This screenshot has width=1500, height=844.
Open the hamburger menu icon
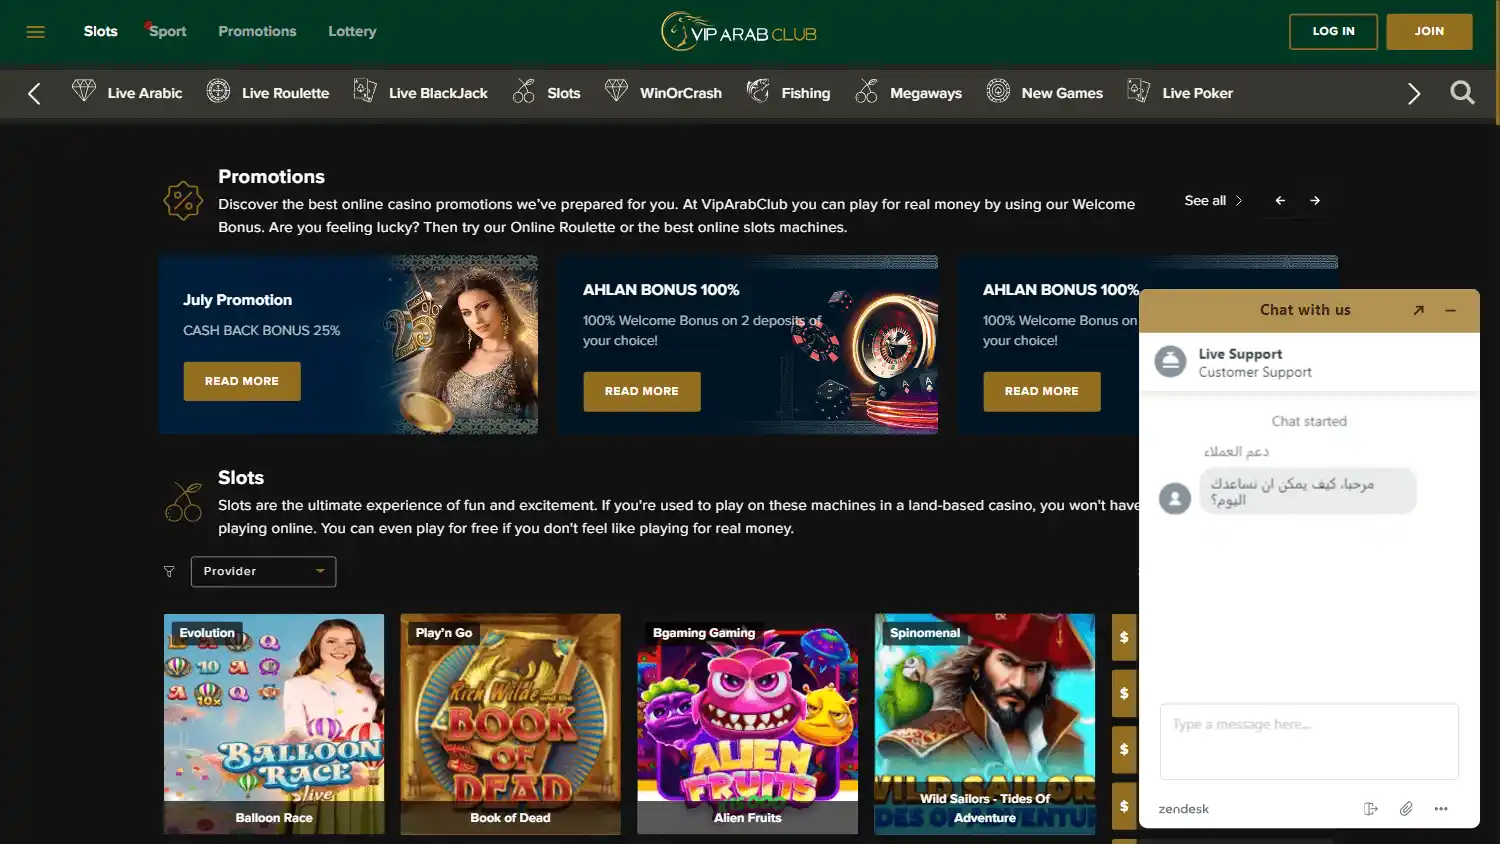[35, 32]
